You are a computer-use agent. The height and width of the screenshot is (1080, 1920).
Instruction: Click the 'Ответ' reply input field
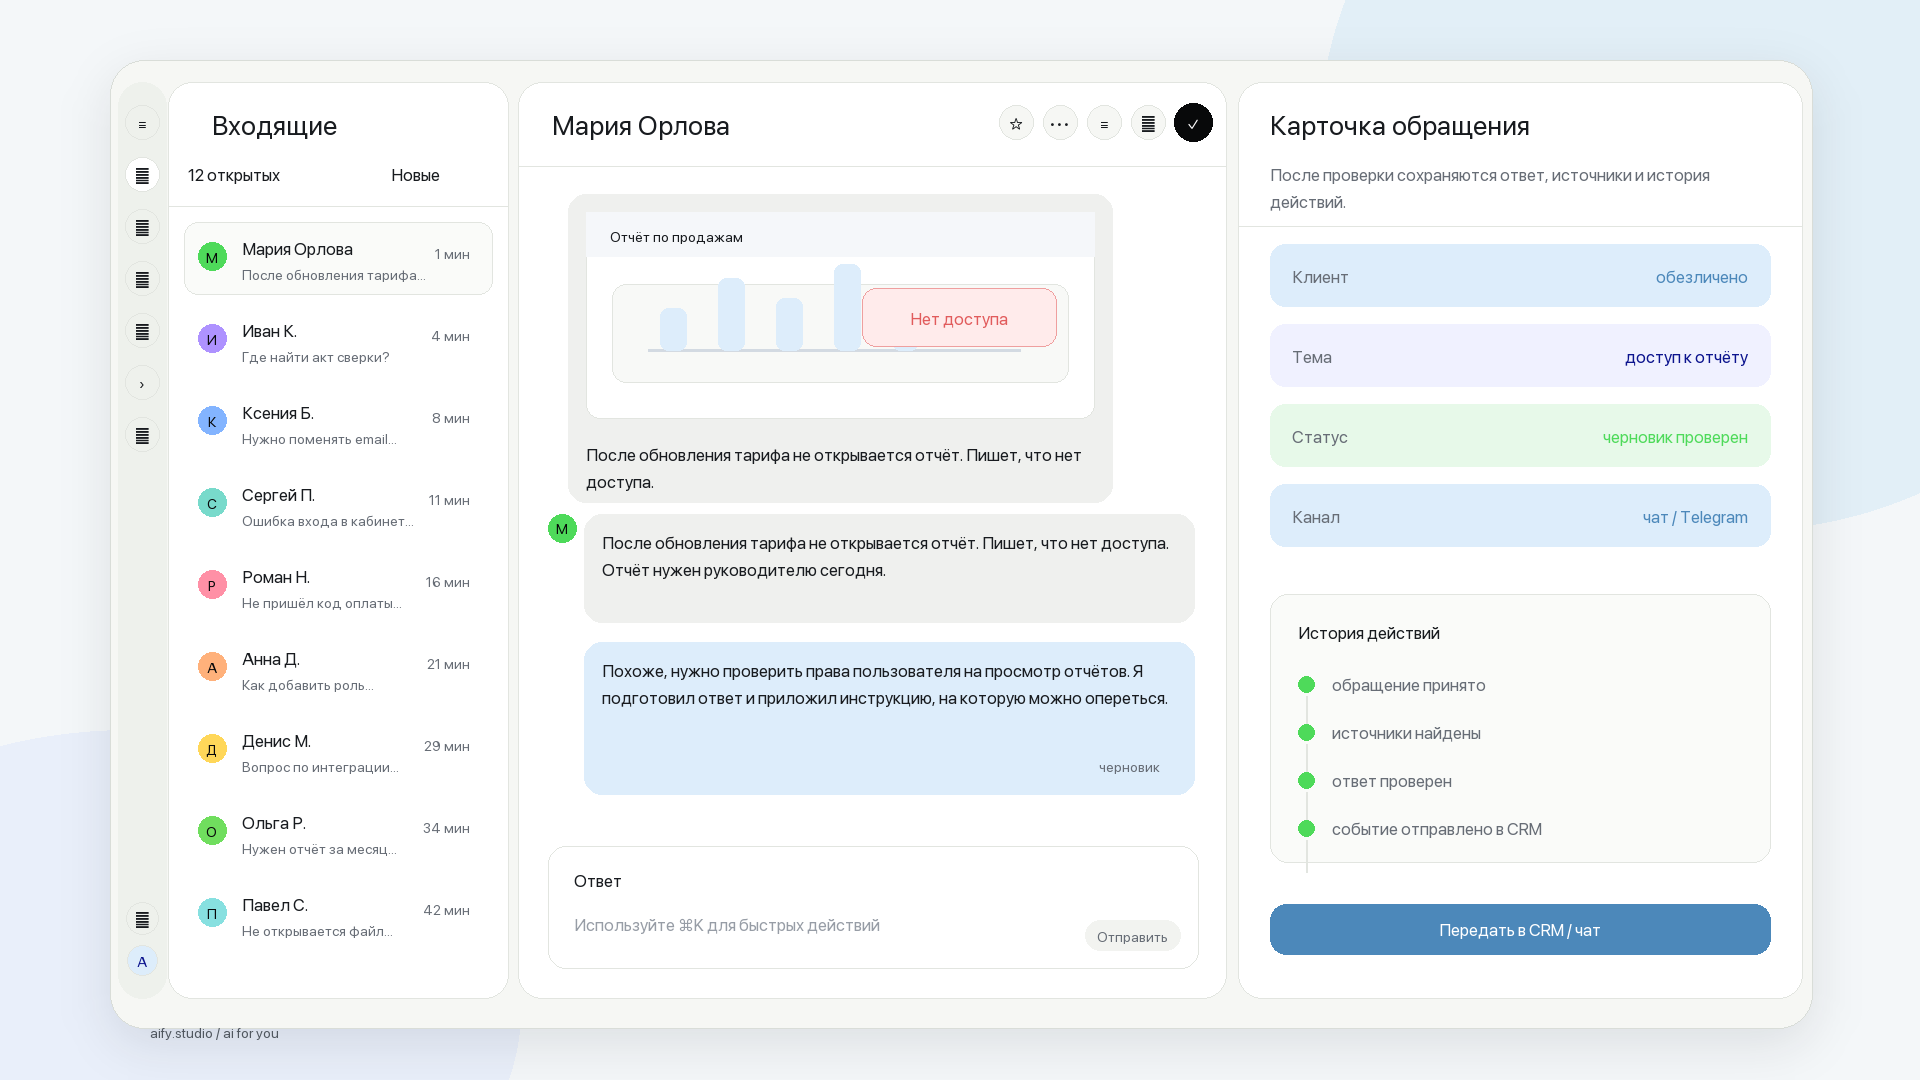873,907
